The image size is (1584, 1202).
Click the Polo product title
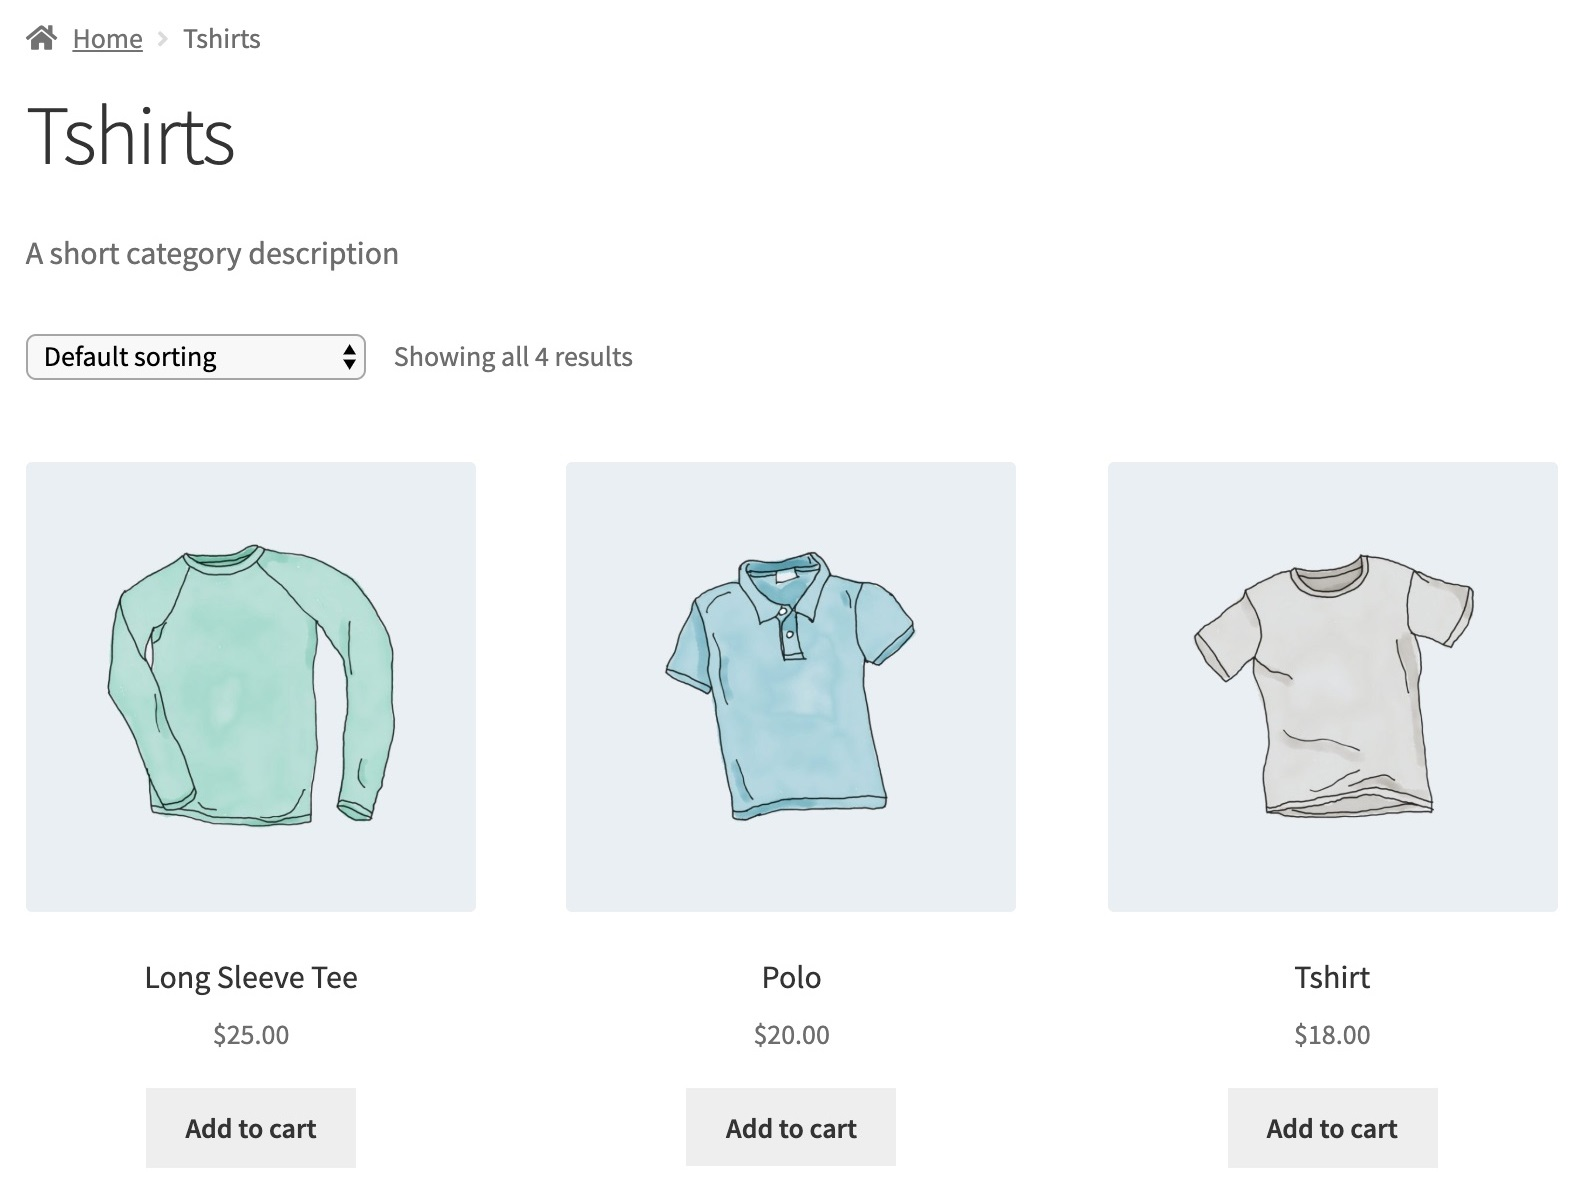tap(791, 977)
